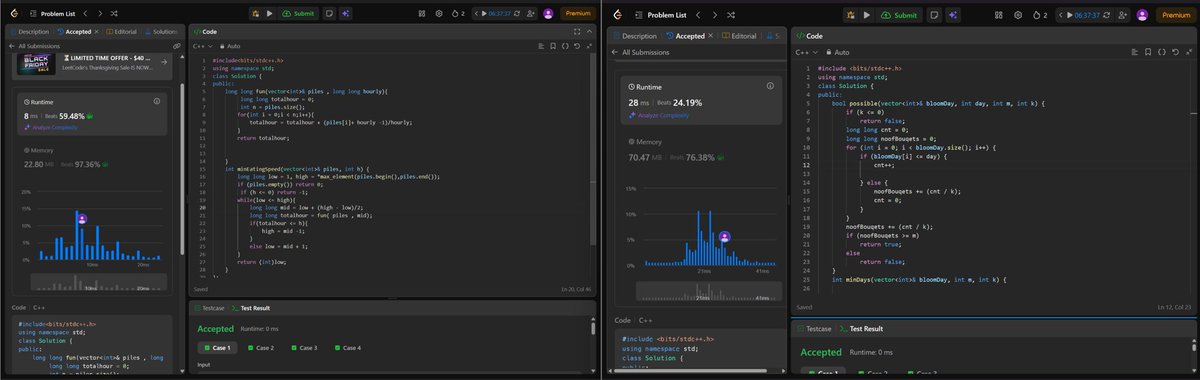
Task: Collapse left Code panel with chevron
Action: pyautogui.click(x=590, y=31)
